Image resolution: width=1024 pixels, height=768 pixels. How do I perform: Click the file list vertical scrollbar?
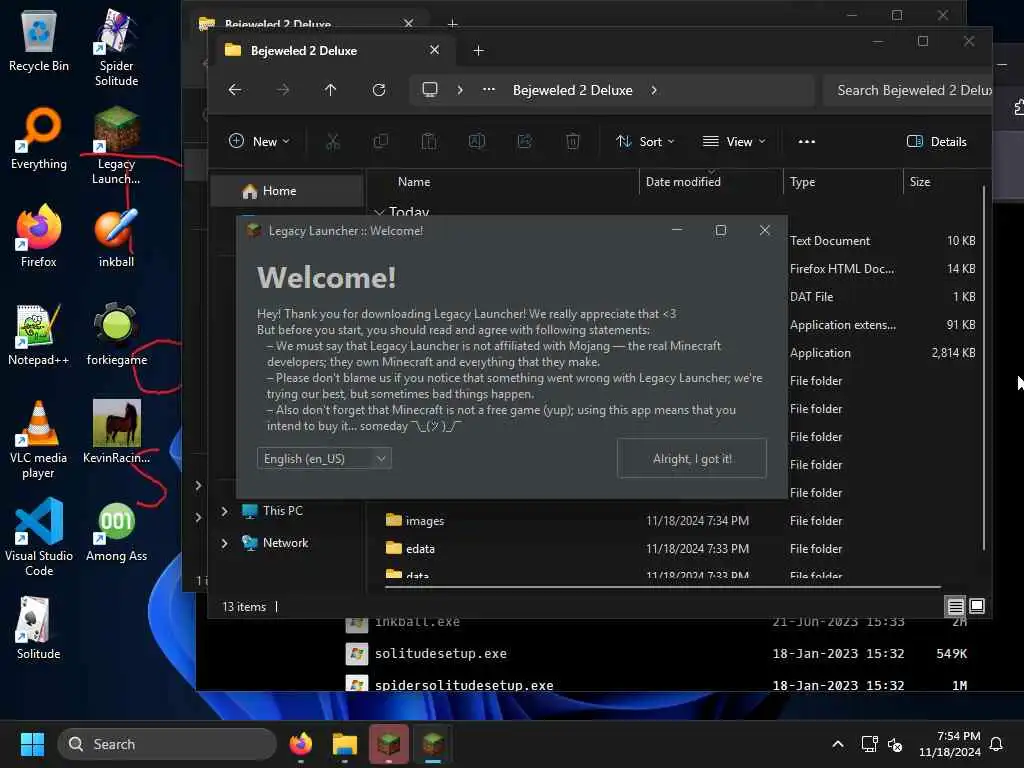(x=984, y=368)
